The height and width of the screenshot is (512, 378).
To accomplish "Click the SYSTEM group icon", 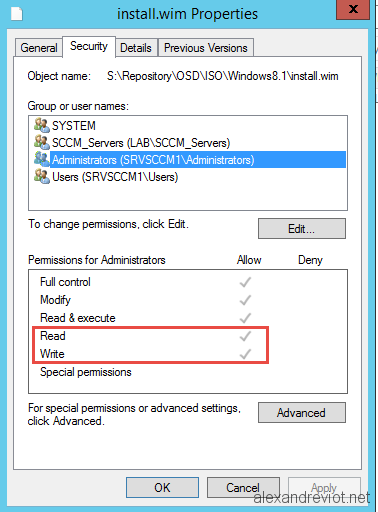I will (42, 125).
